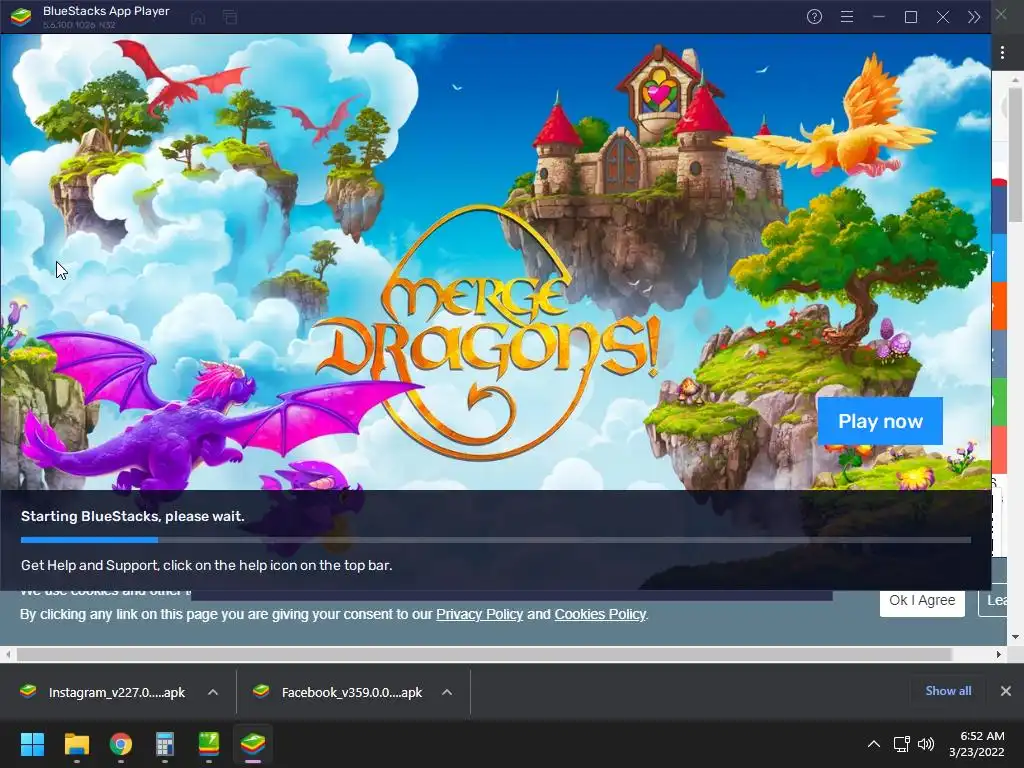Expand options for the Instagram apk download
This screenshot has width=1024, height=768.
[213, 692]
